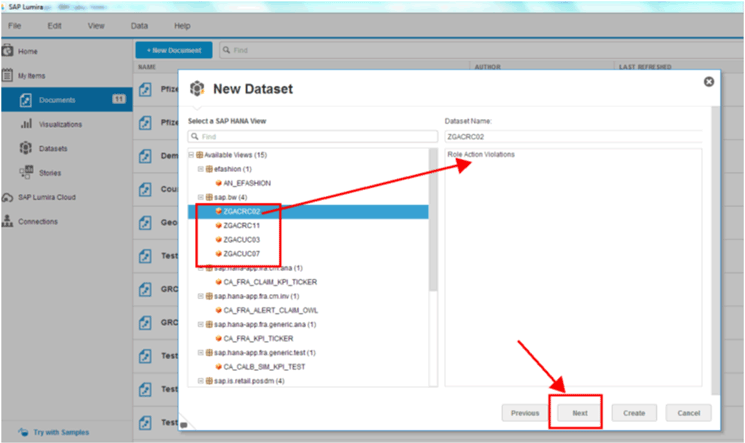Collapse the sap.hana-app.fra.generic.ana (1) package
The height and width of the screenshot is (443, 745).
click(201, 325)
